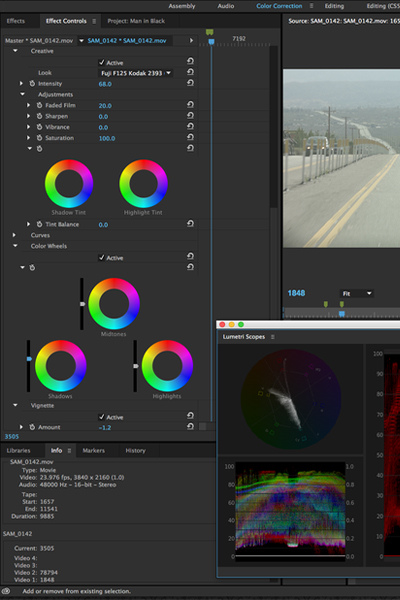The width and height of the screenshot is (400, 600).
Task: Click the Shadow Tint color wheel
Action: pyautogui.click(x=69, y=184)
